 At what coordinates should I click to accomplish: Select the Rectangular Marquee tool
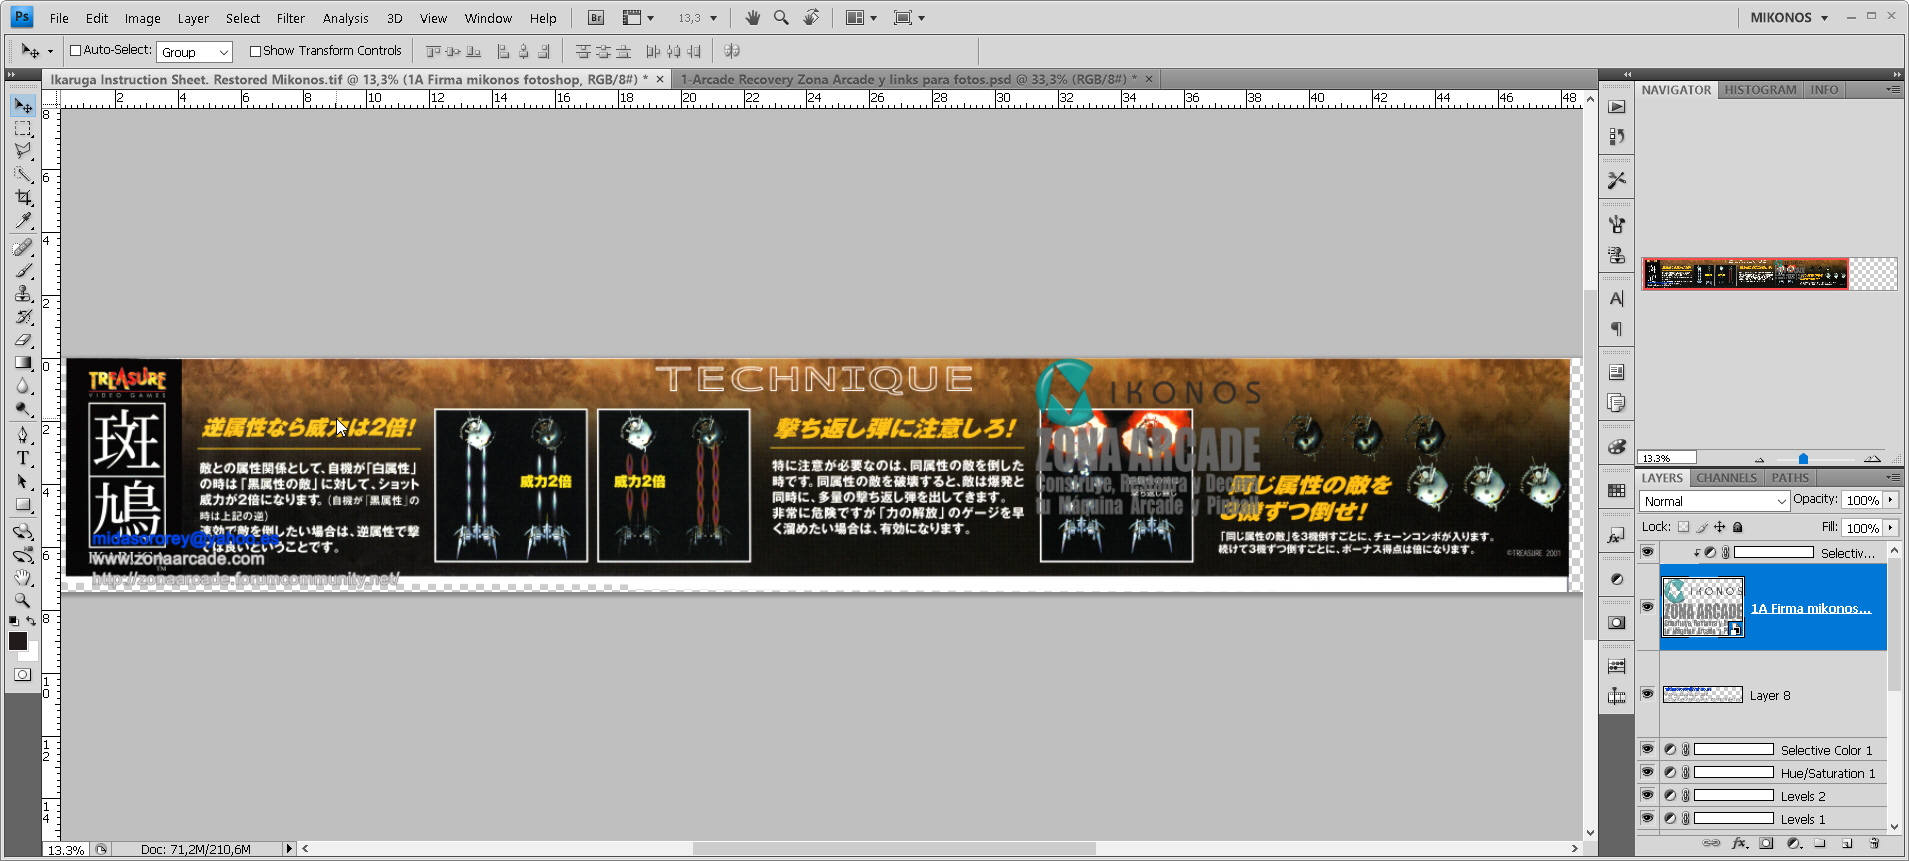(23, 128)
